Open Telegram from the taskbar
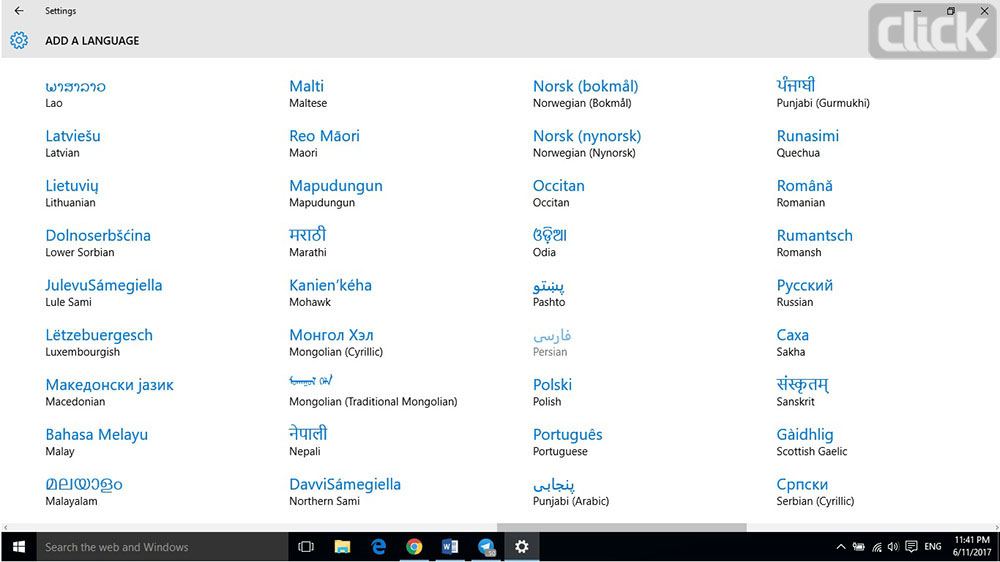Image resolution: width=1000 pixels, height=562 pixels. point(486,547)
